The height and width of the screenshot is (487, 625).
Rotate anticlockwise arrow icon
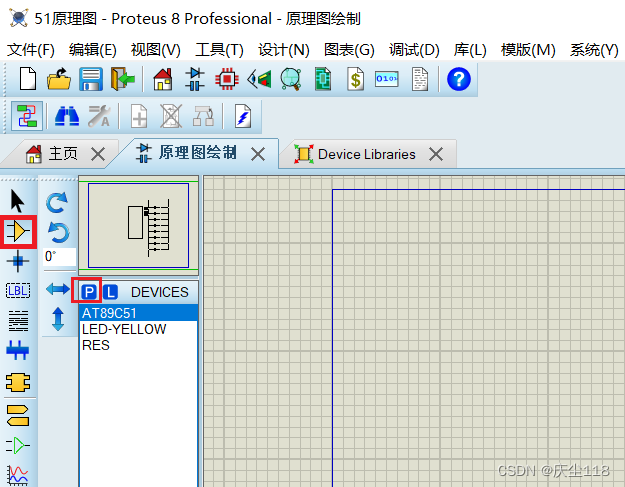[x=58, y=232]
